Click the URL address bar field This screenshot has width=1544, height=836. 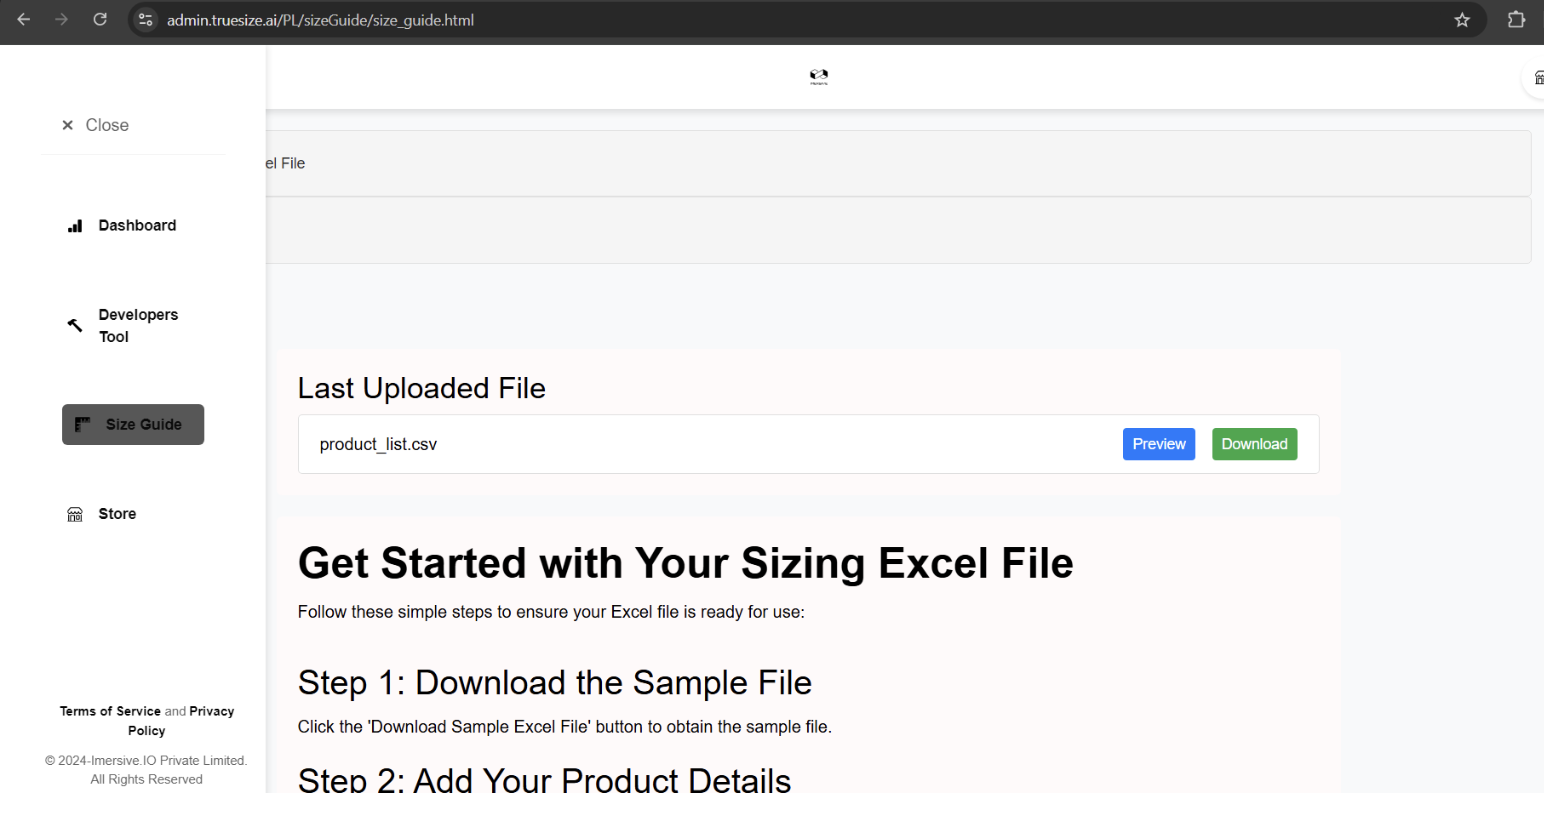800,20
